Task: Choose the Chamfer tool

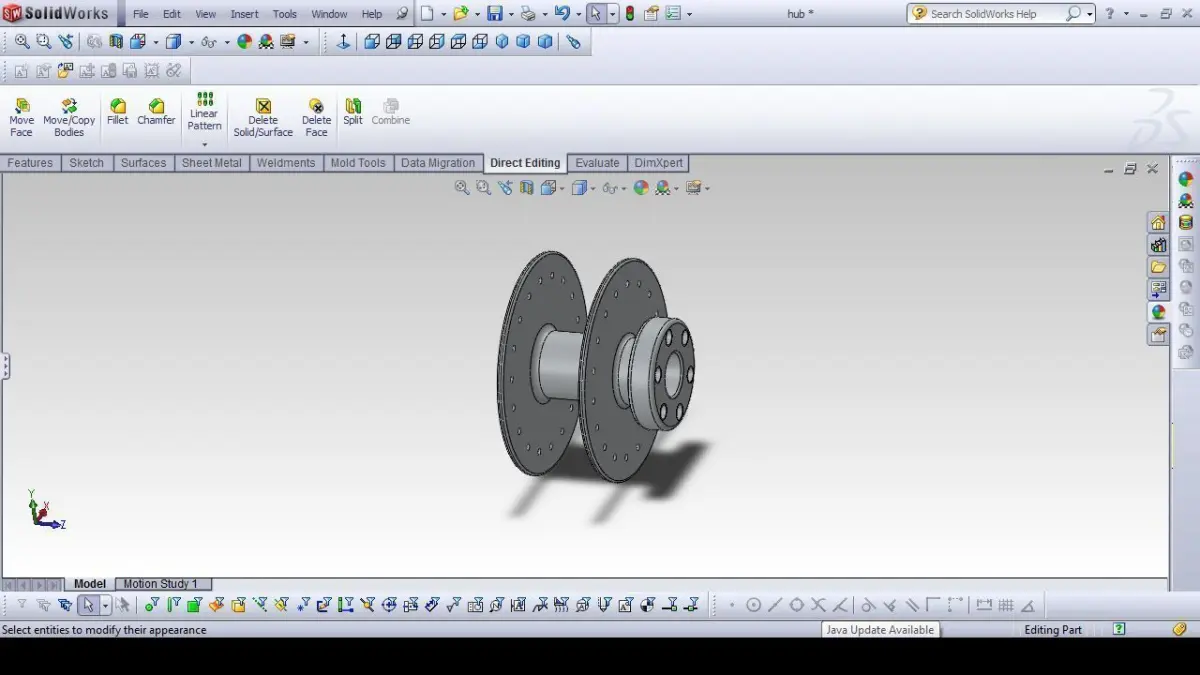Action: 156,112
